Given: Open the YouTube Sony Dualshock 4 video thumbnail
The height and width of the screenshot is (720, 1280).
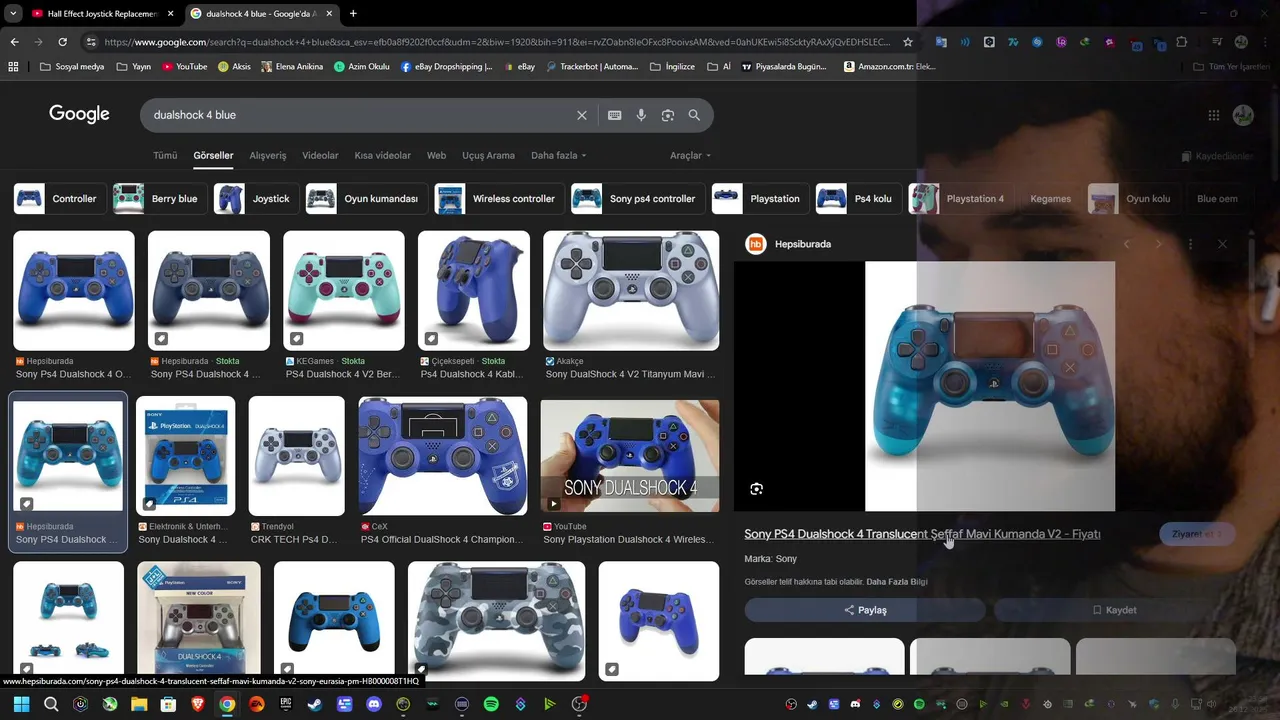Looking at the screenshot, I should [630, 456].
